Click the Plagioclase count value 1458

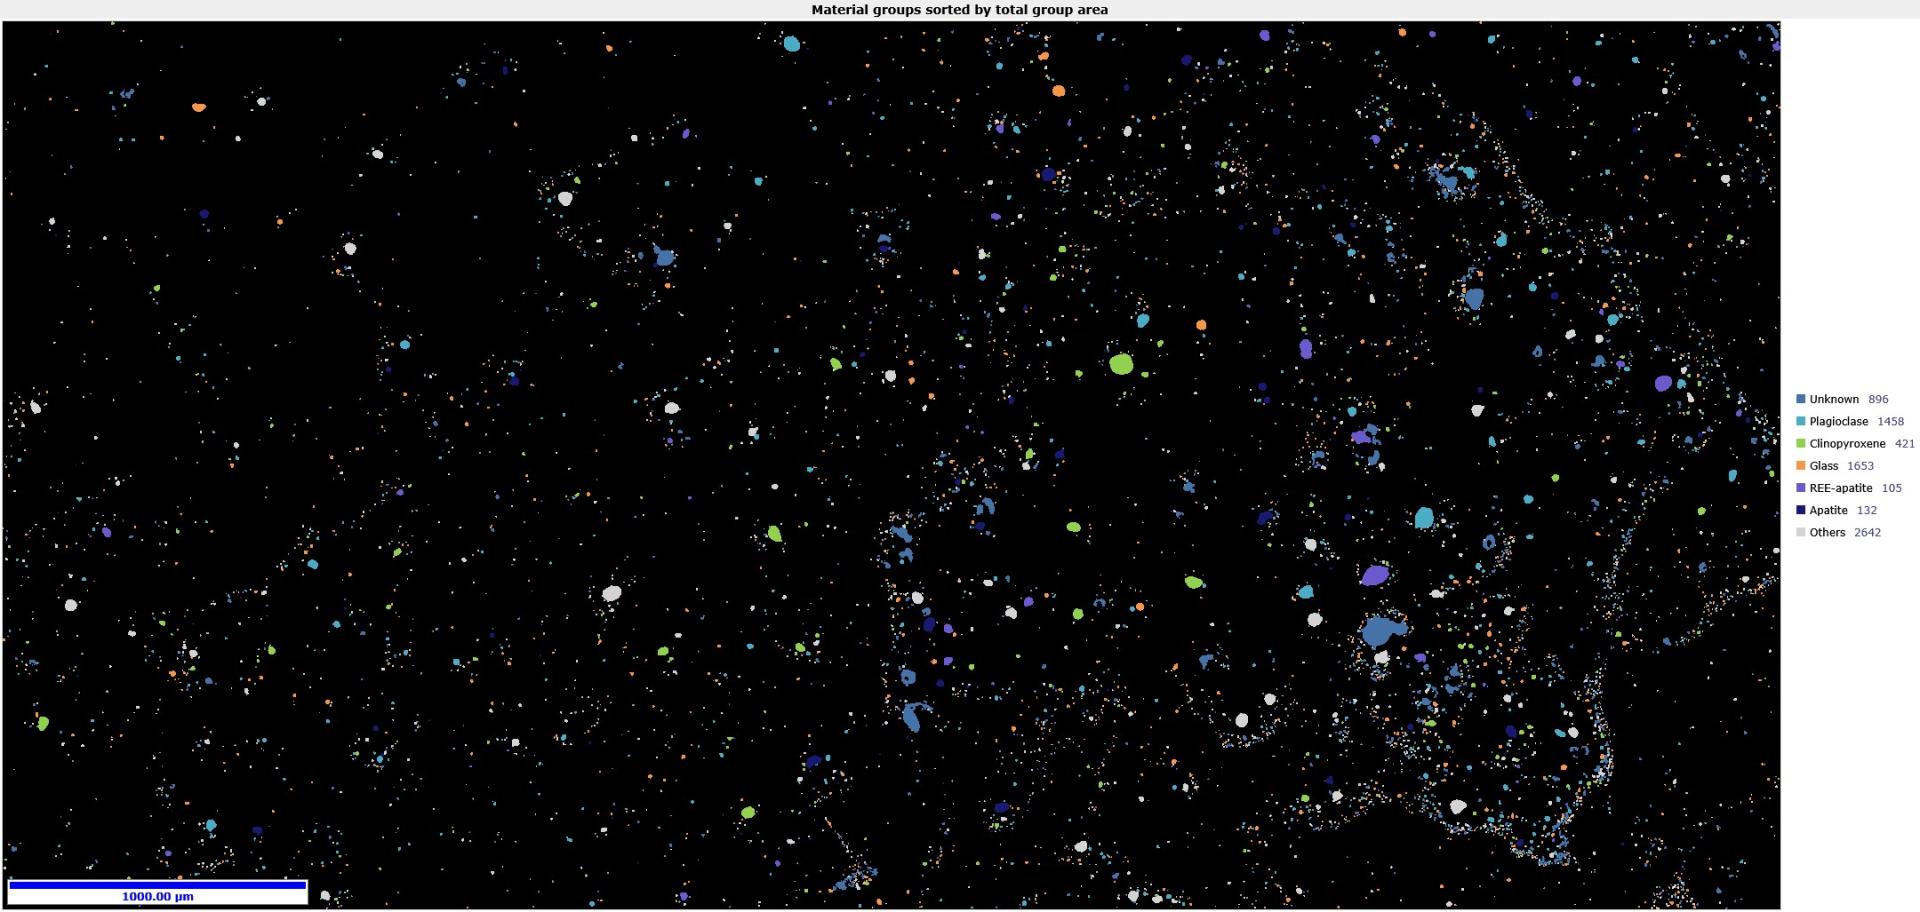[x=1890, y=421]
